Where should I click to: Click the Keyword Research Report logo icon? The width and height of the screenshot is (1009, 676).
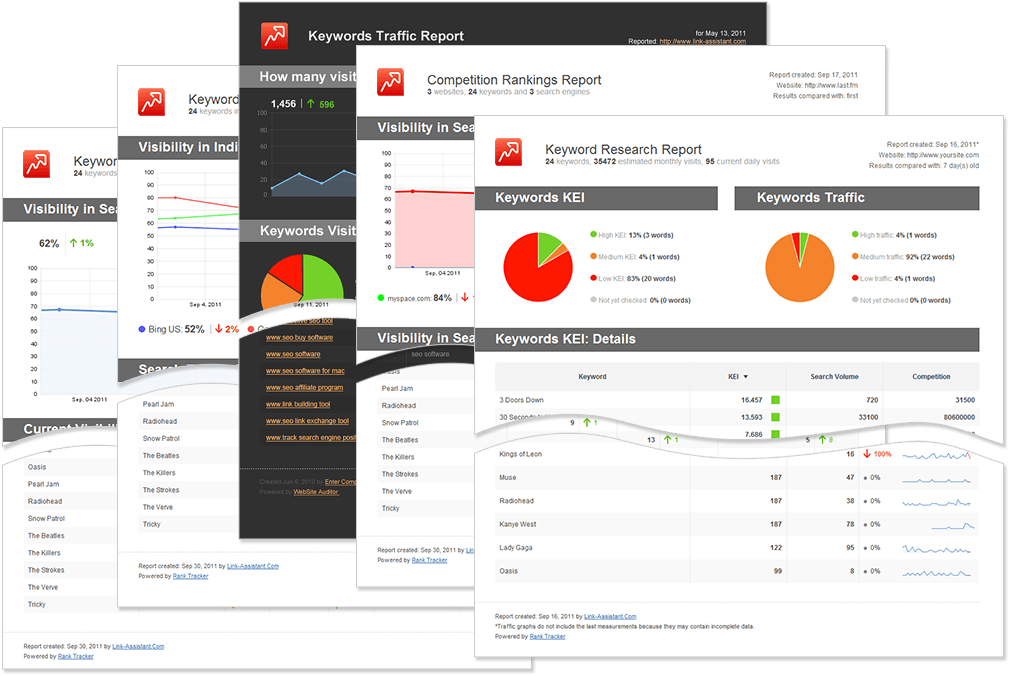tap(508, 152)
